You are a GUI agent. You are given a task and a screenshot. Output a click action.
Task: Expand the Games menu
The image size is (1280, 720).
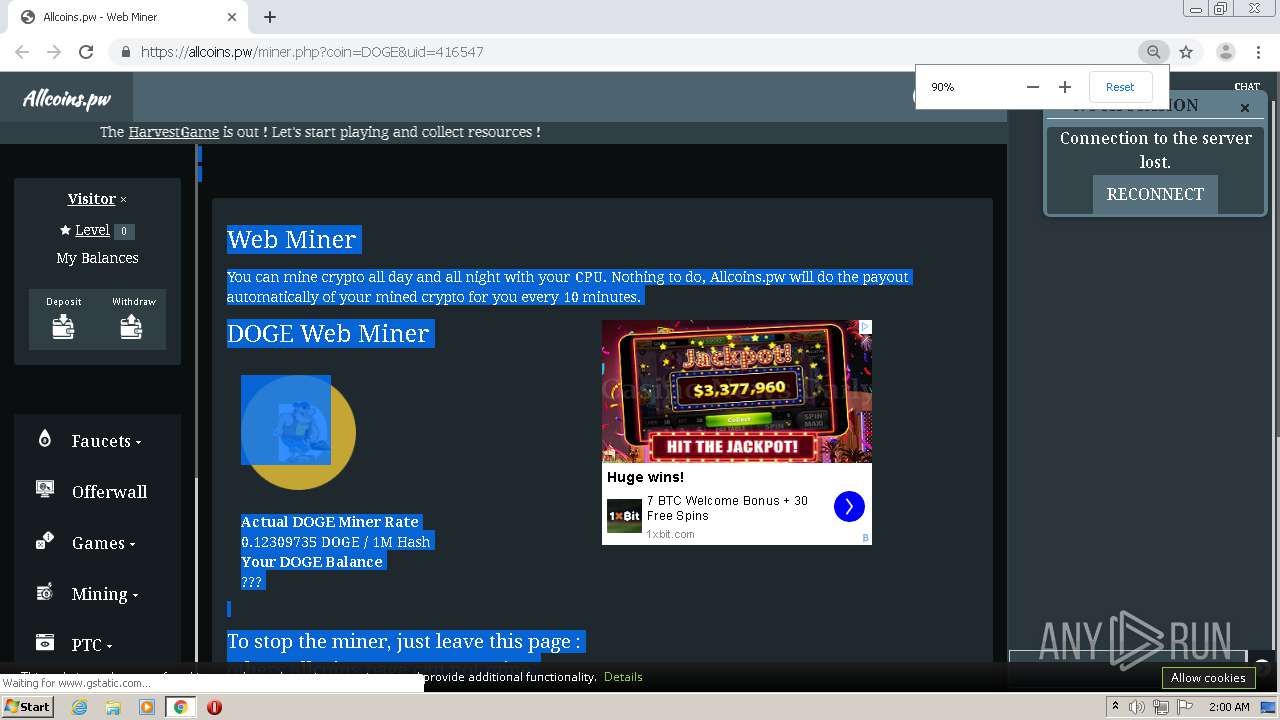click(103, 543)
